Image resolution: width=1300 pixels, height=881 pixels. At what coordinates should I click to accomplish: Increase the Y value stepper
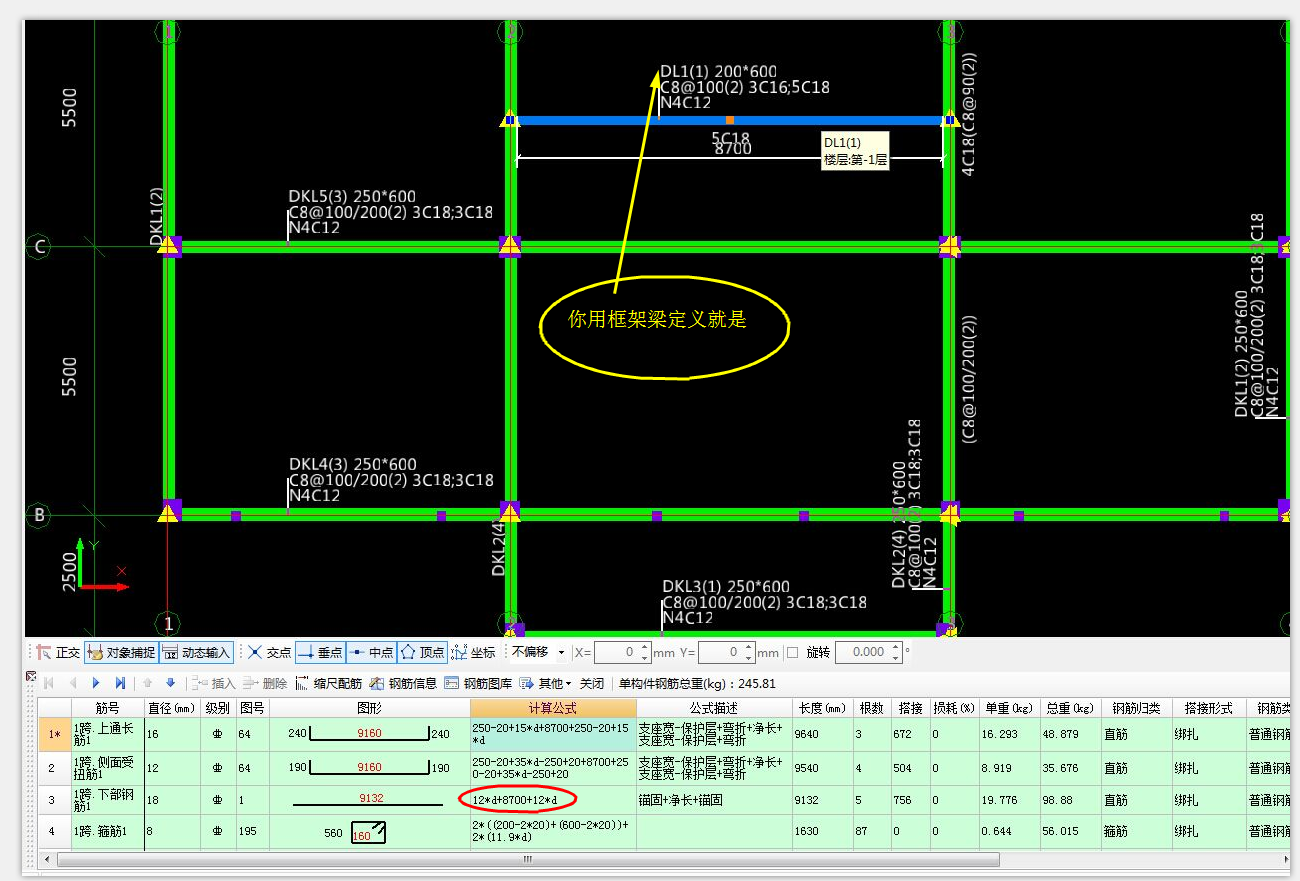(749, 648)
